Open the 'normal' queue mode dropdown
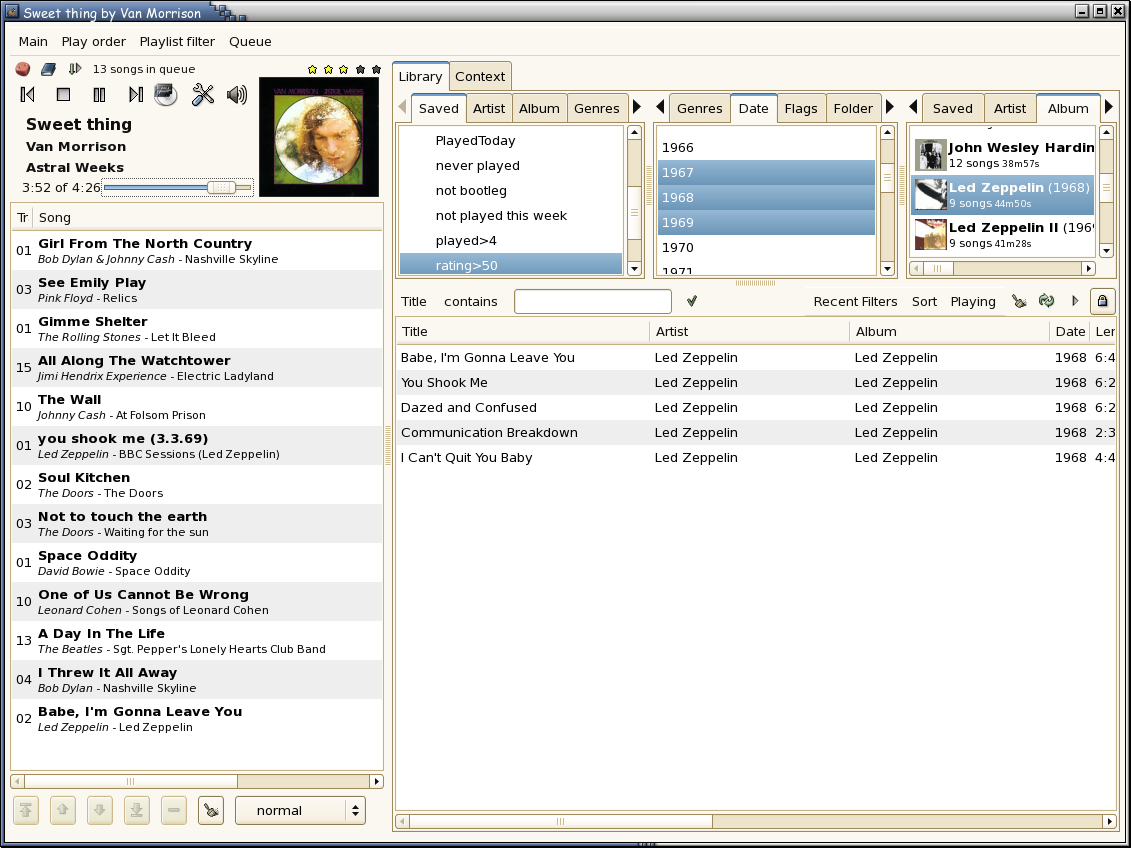The image size is (1131, 848). 300,811
